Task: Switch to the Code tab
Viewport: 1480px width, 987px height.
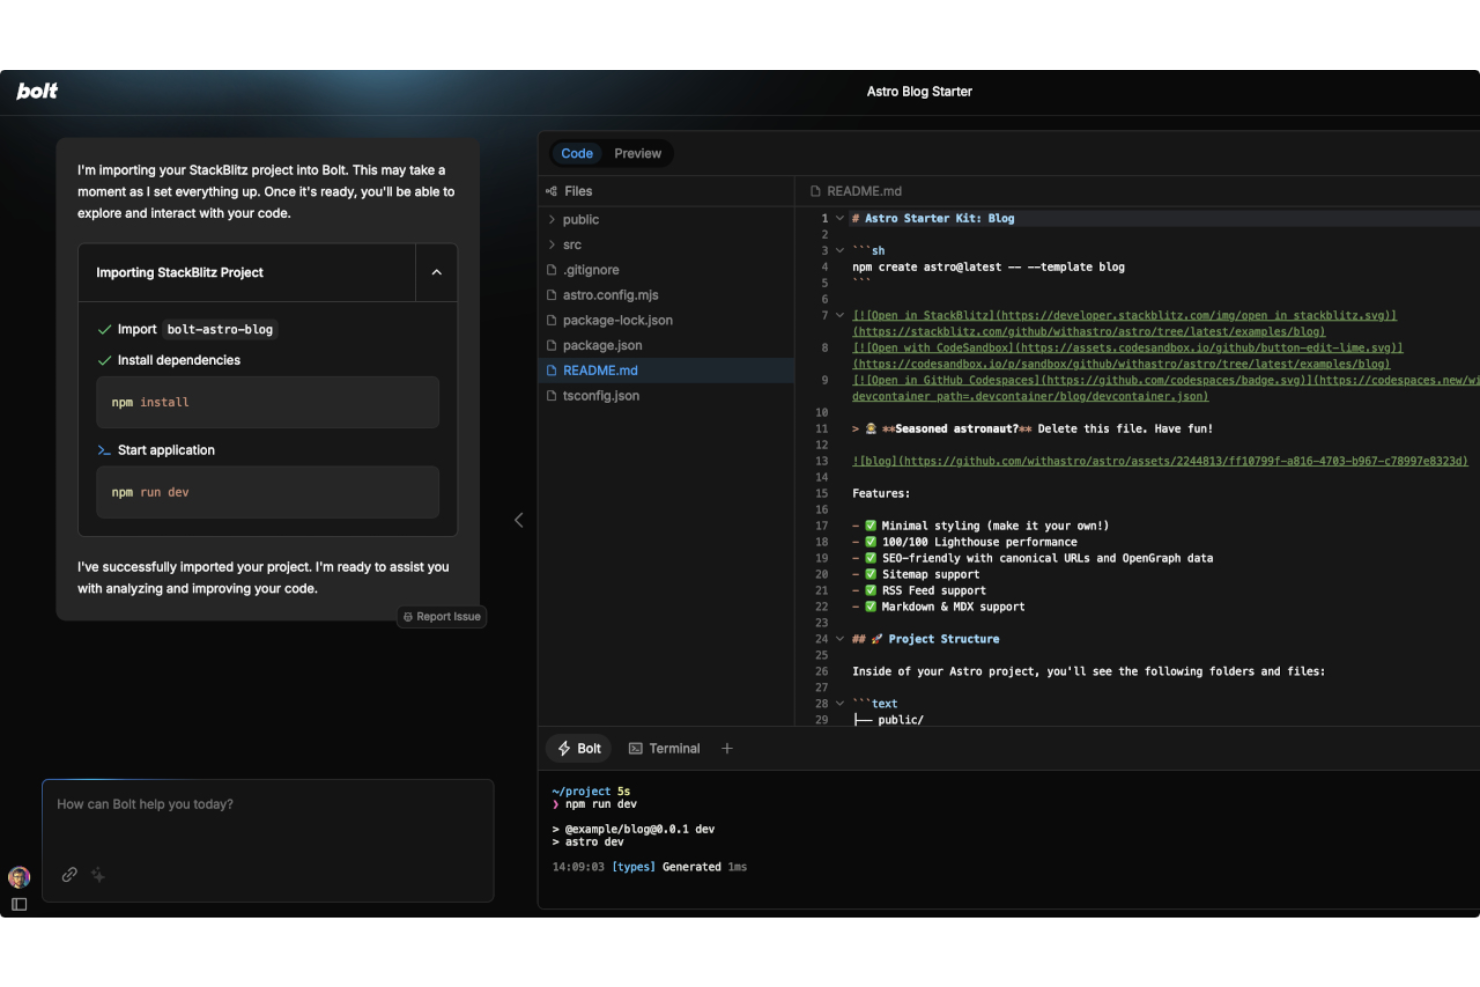Action: pyautogui.click(x=577, y=153)
